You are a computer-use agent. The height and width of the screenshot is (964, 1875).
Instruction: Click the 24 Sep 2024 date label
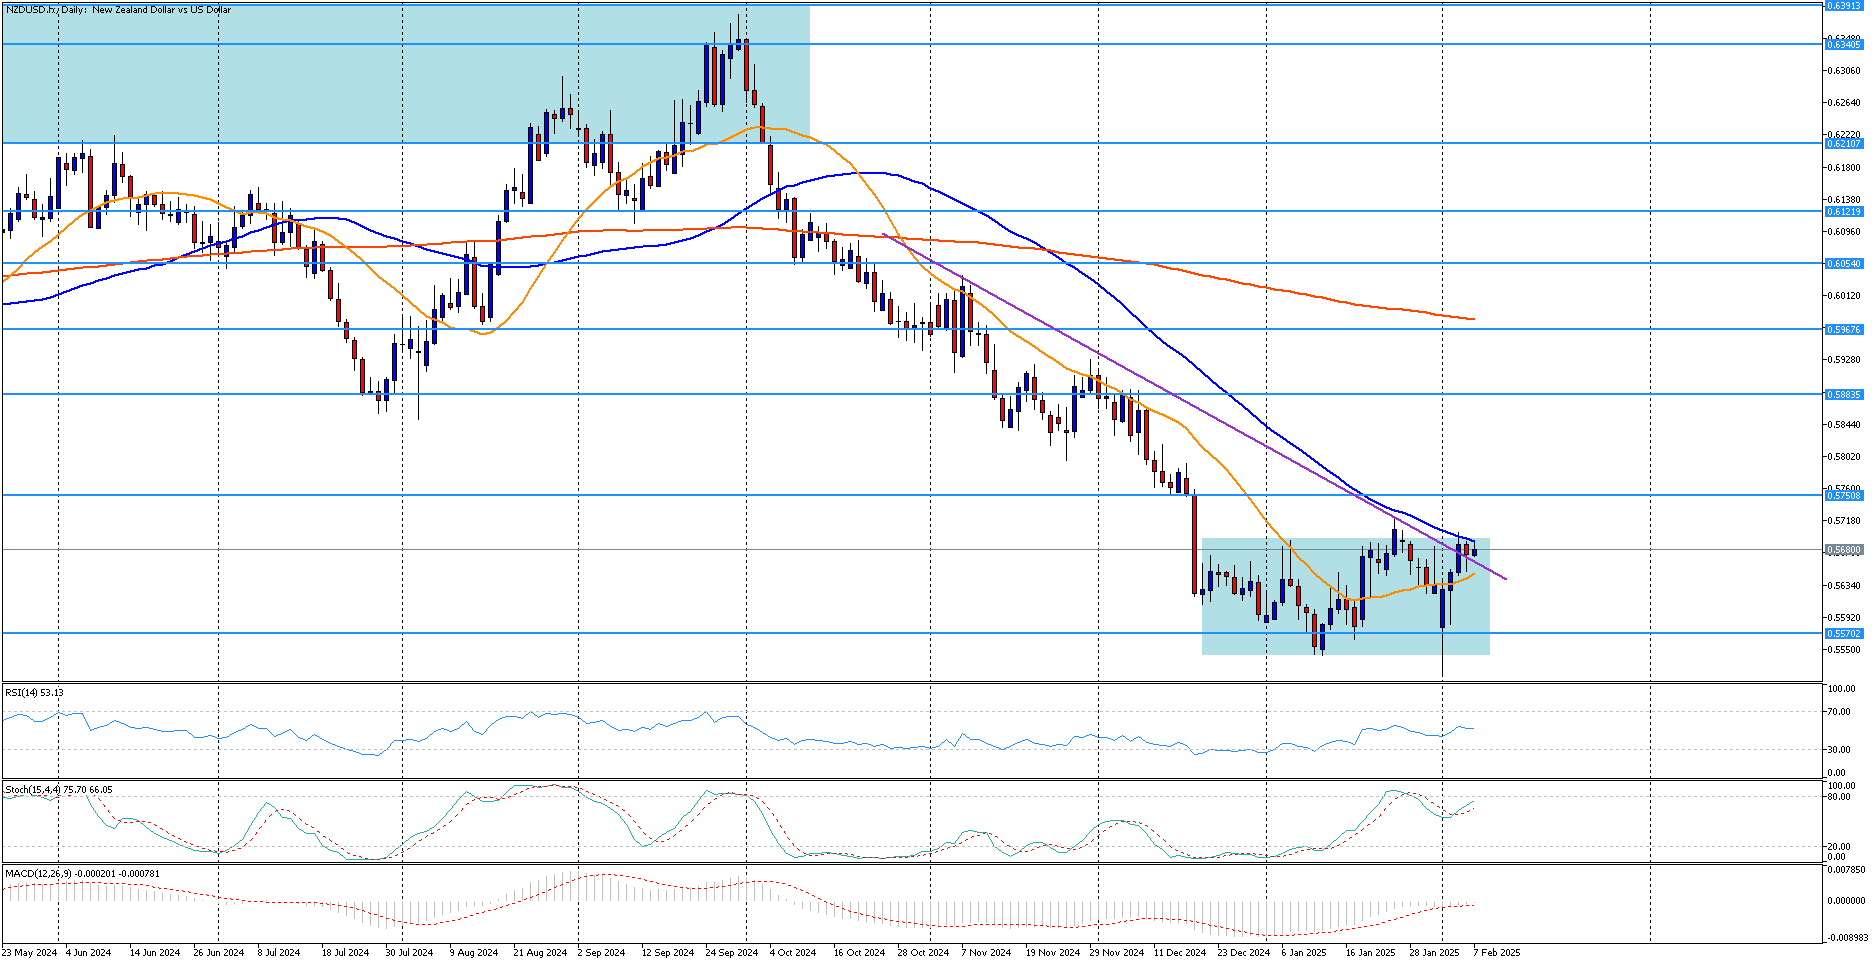click(x=731, y=953)
